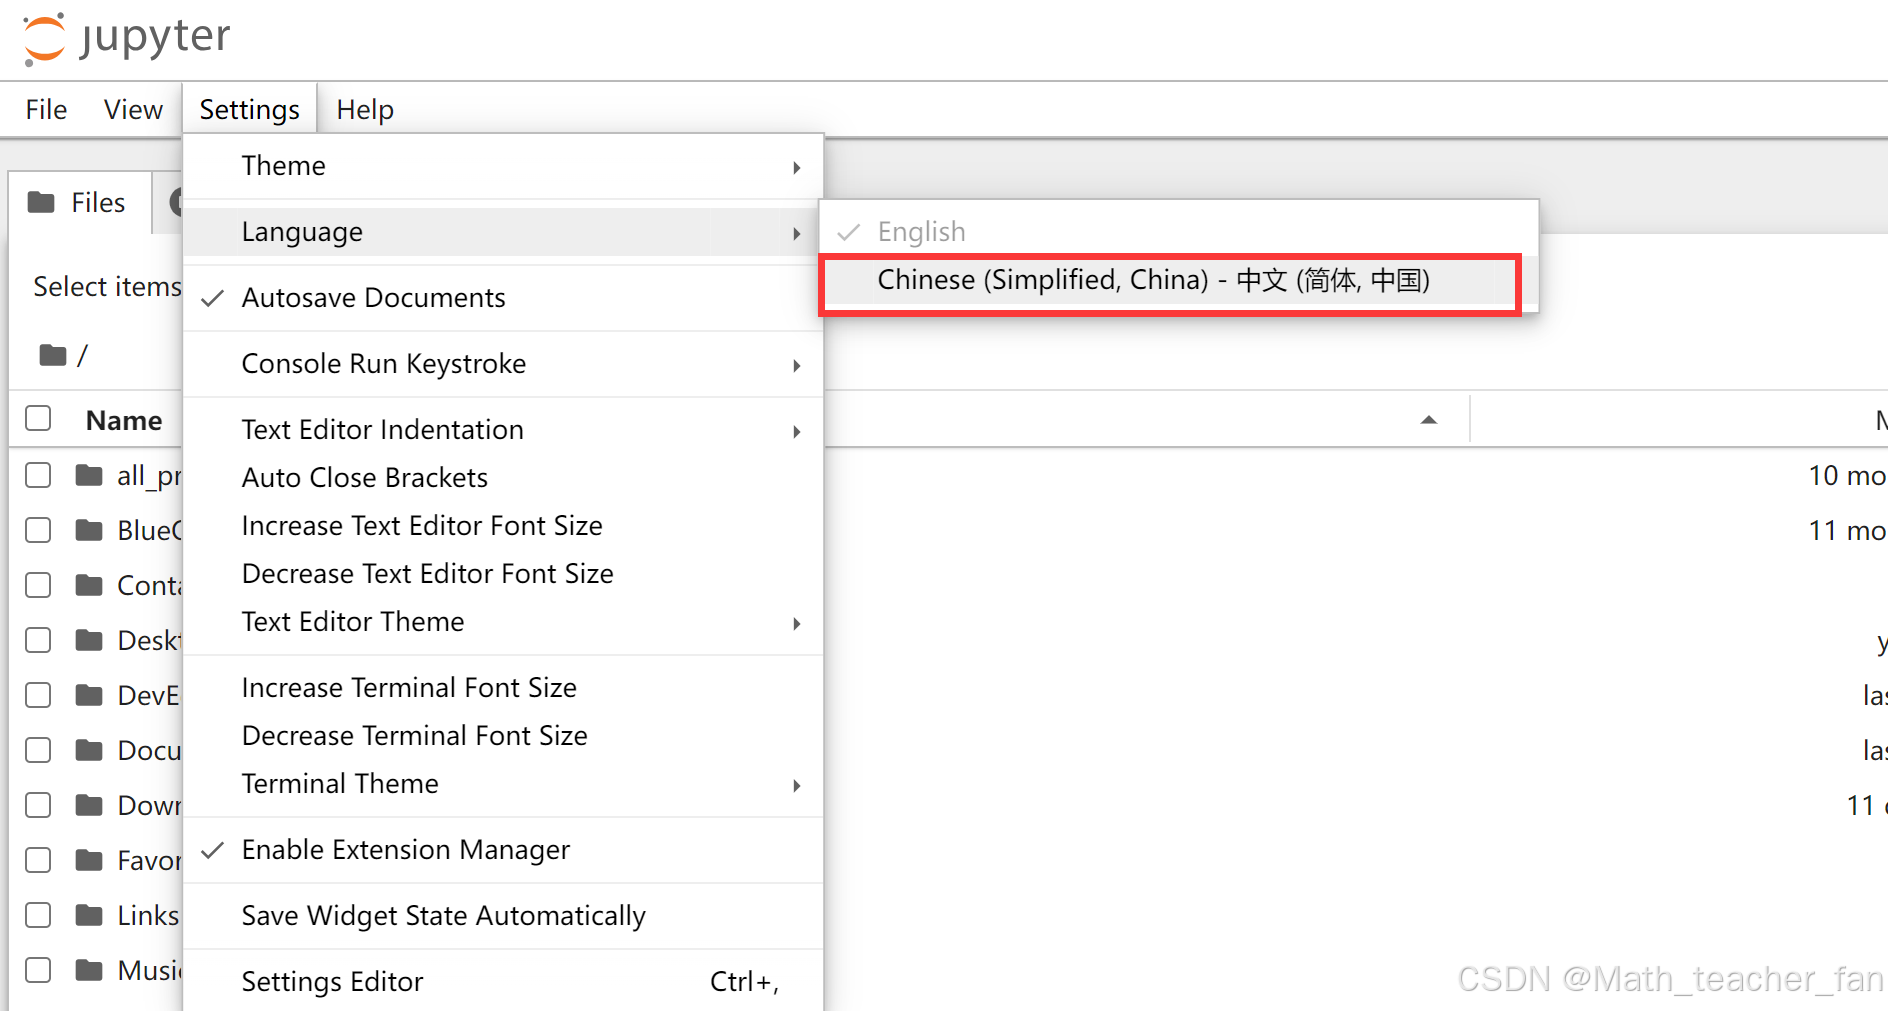
Task: Check the Docu folder checkbox
Action: point(38,750)
